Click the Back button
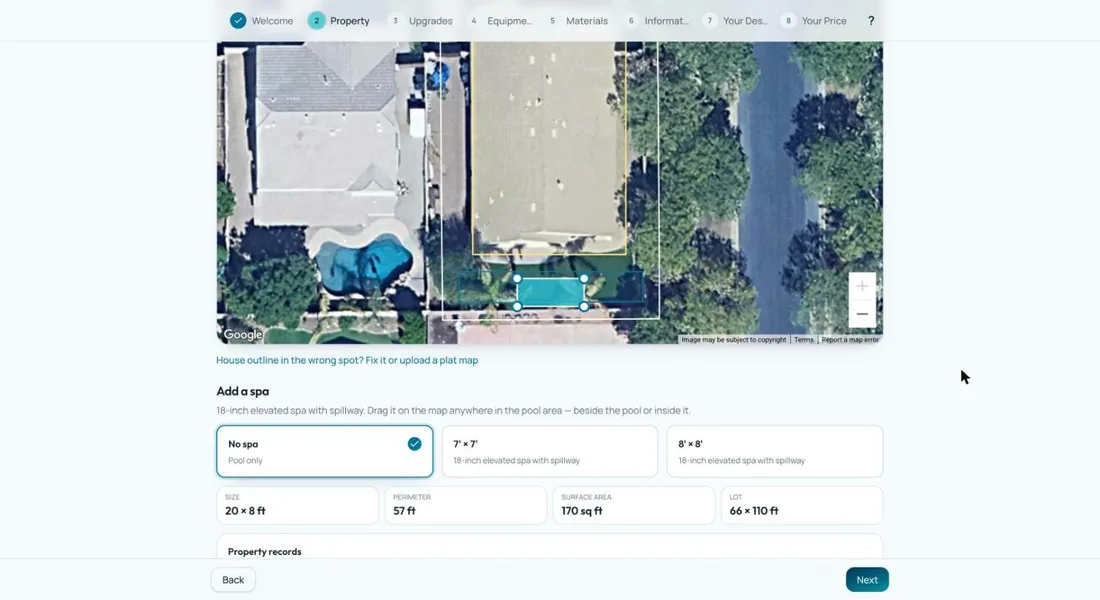1100x600 pixels. click(x=233, y=580)
